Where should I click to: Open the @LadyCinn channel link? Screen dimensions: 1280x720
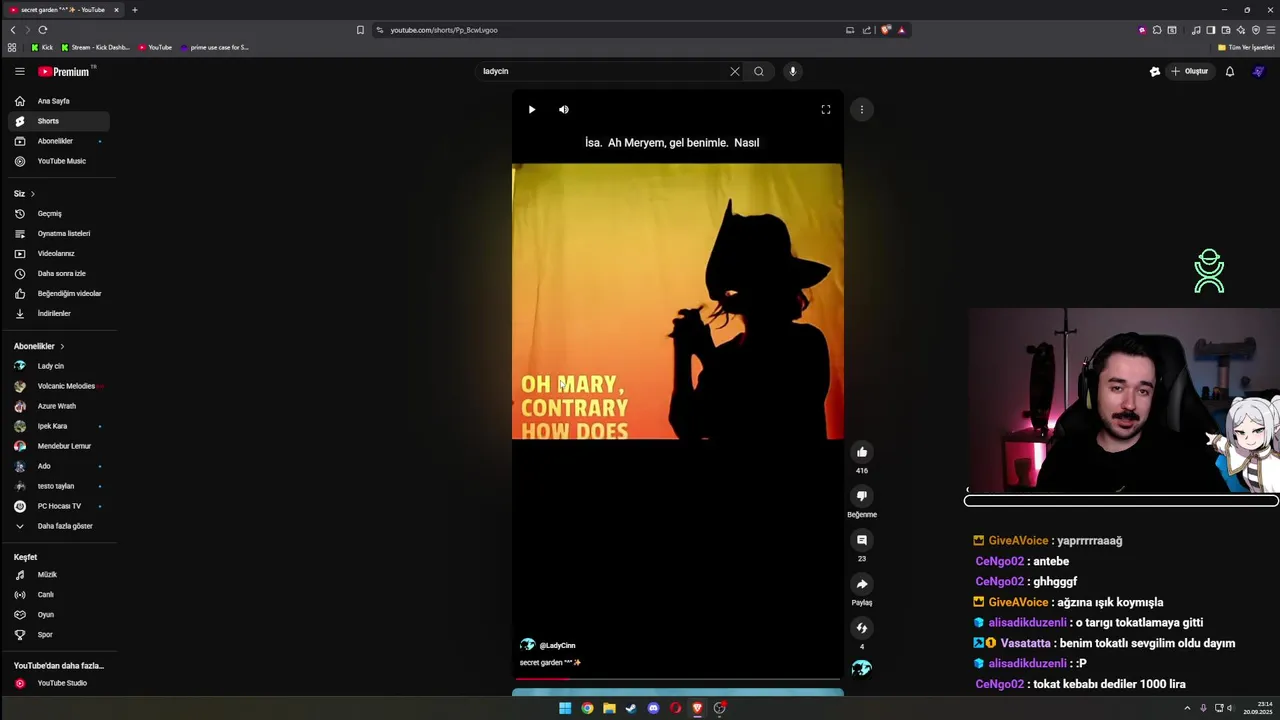click(x=557, y=645)
